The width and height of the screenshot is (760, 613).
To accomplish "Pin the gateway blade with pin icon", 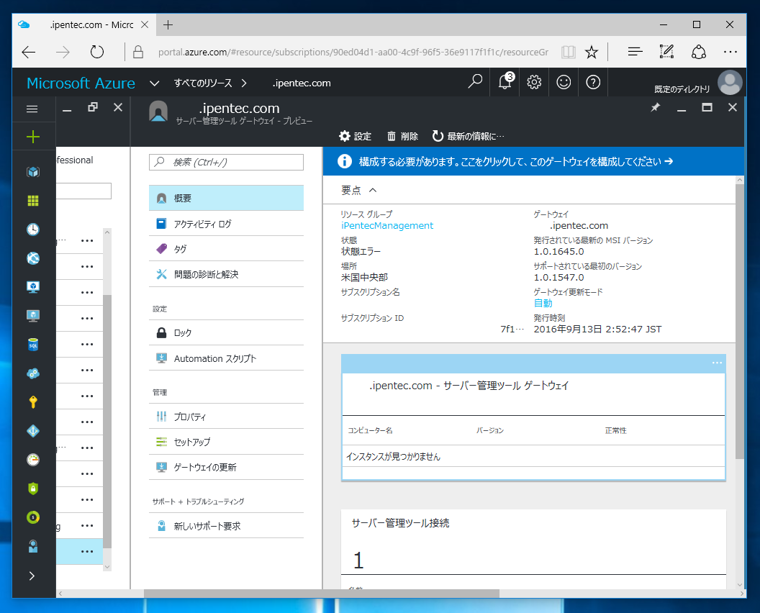I will pos(655,108).
